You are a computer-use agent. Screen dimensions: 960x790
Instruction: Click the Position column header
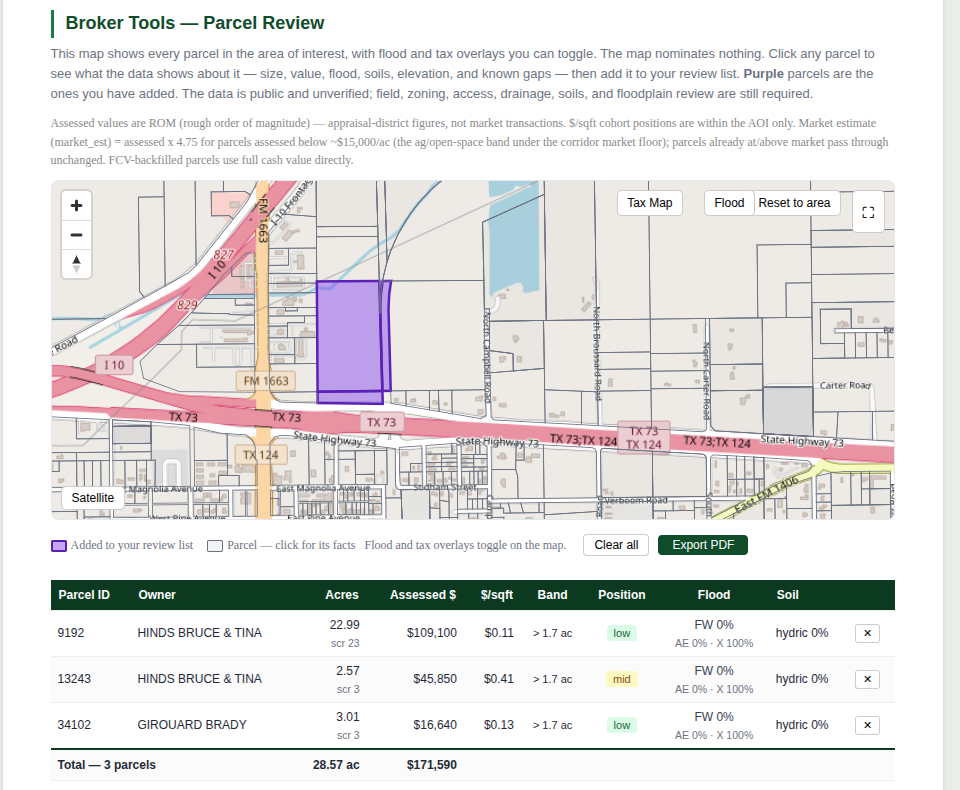(x=621, y=595)
